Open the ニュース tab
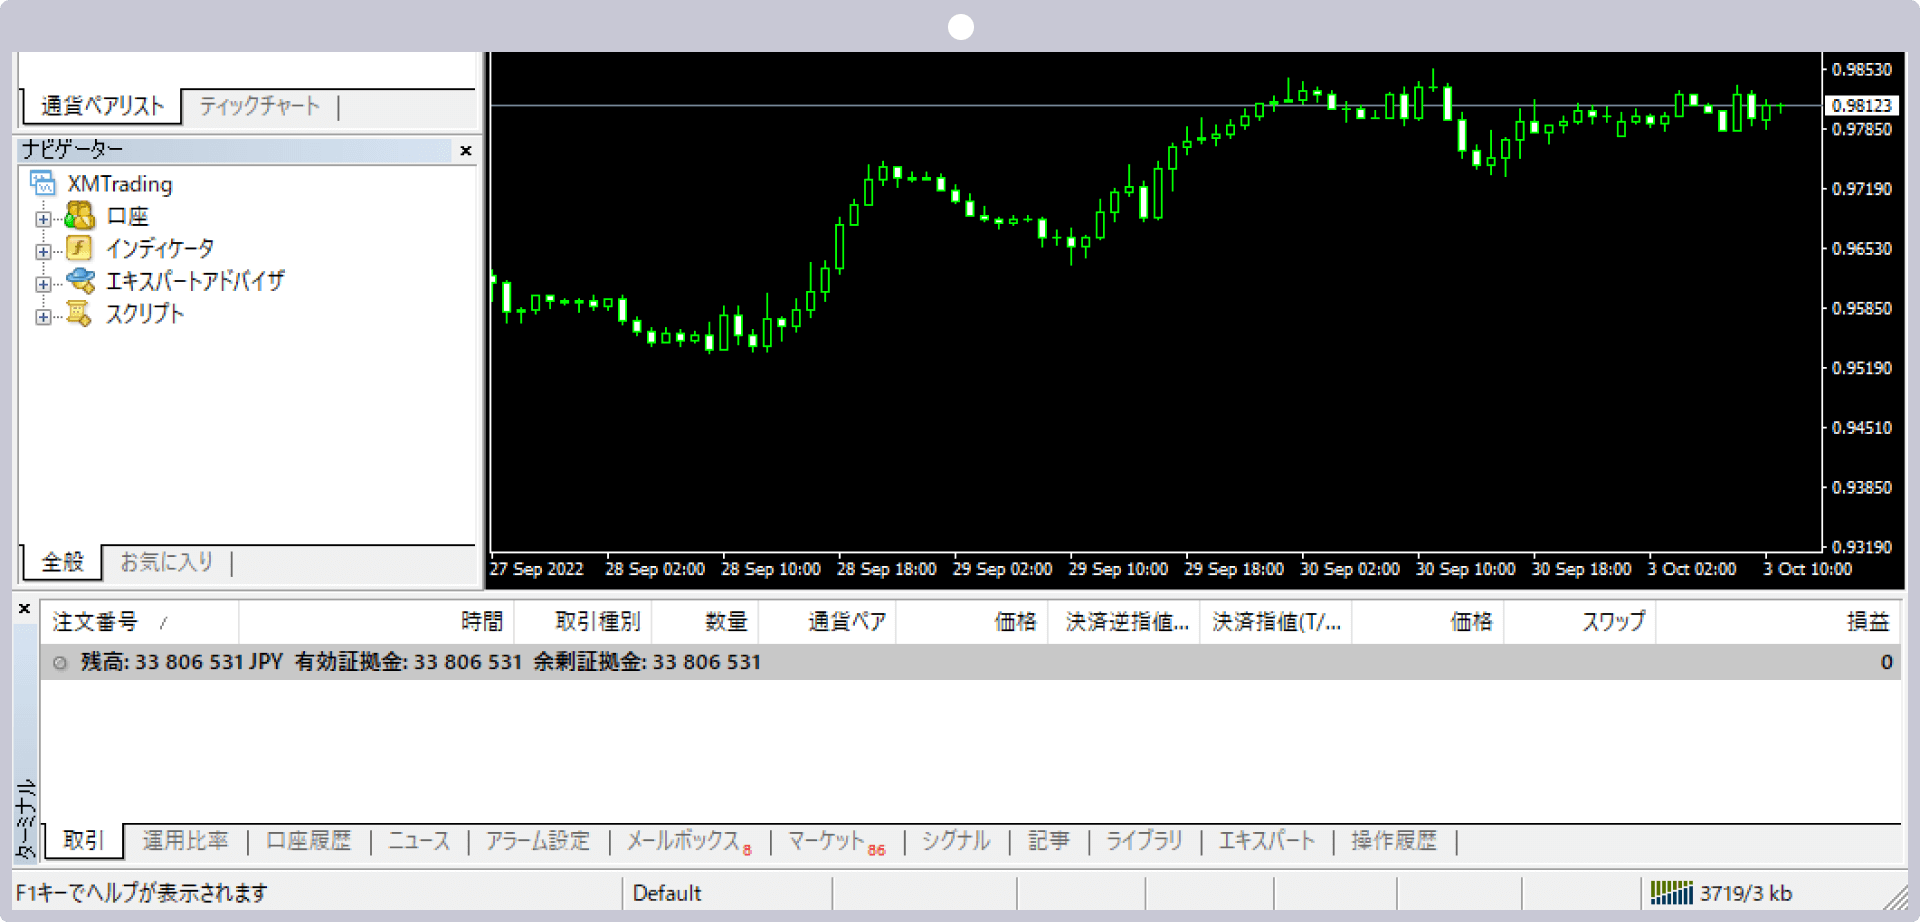 tap(419, 841)
